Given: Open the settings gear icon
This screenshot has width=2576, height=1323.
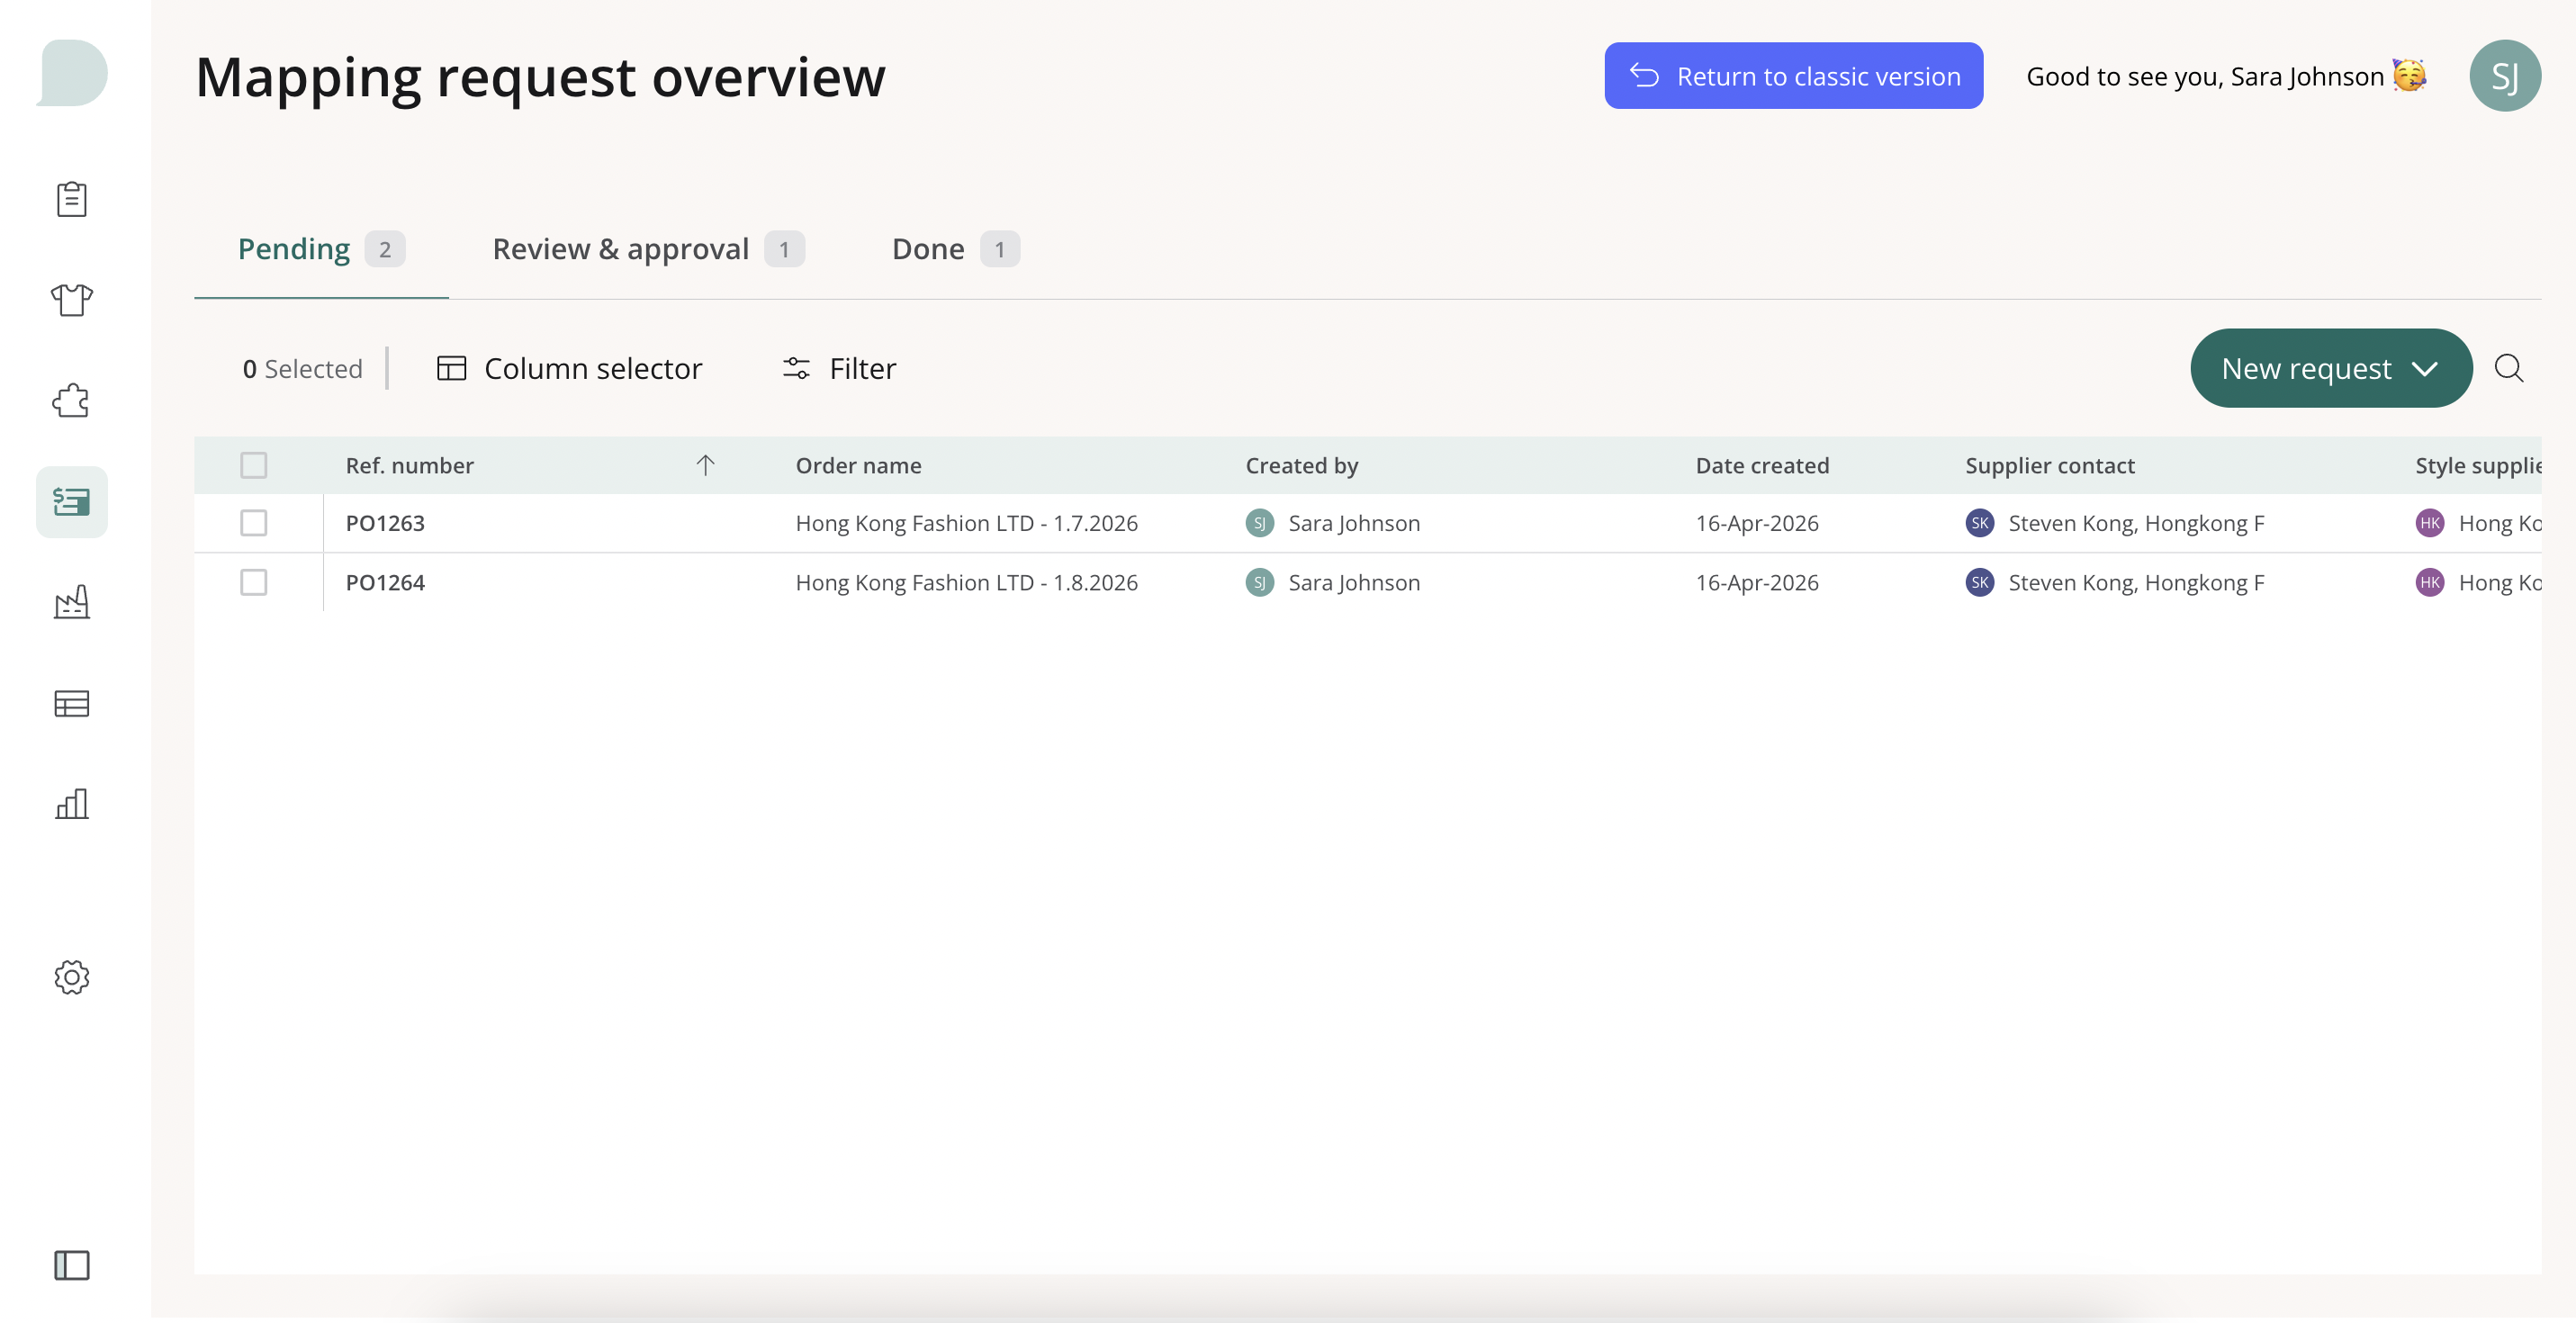Looking at the screenshot, I should click(72, 977).
